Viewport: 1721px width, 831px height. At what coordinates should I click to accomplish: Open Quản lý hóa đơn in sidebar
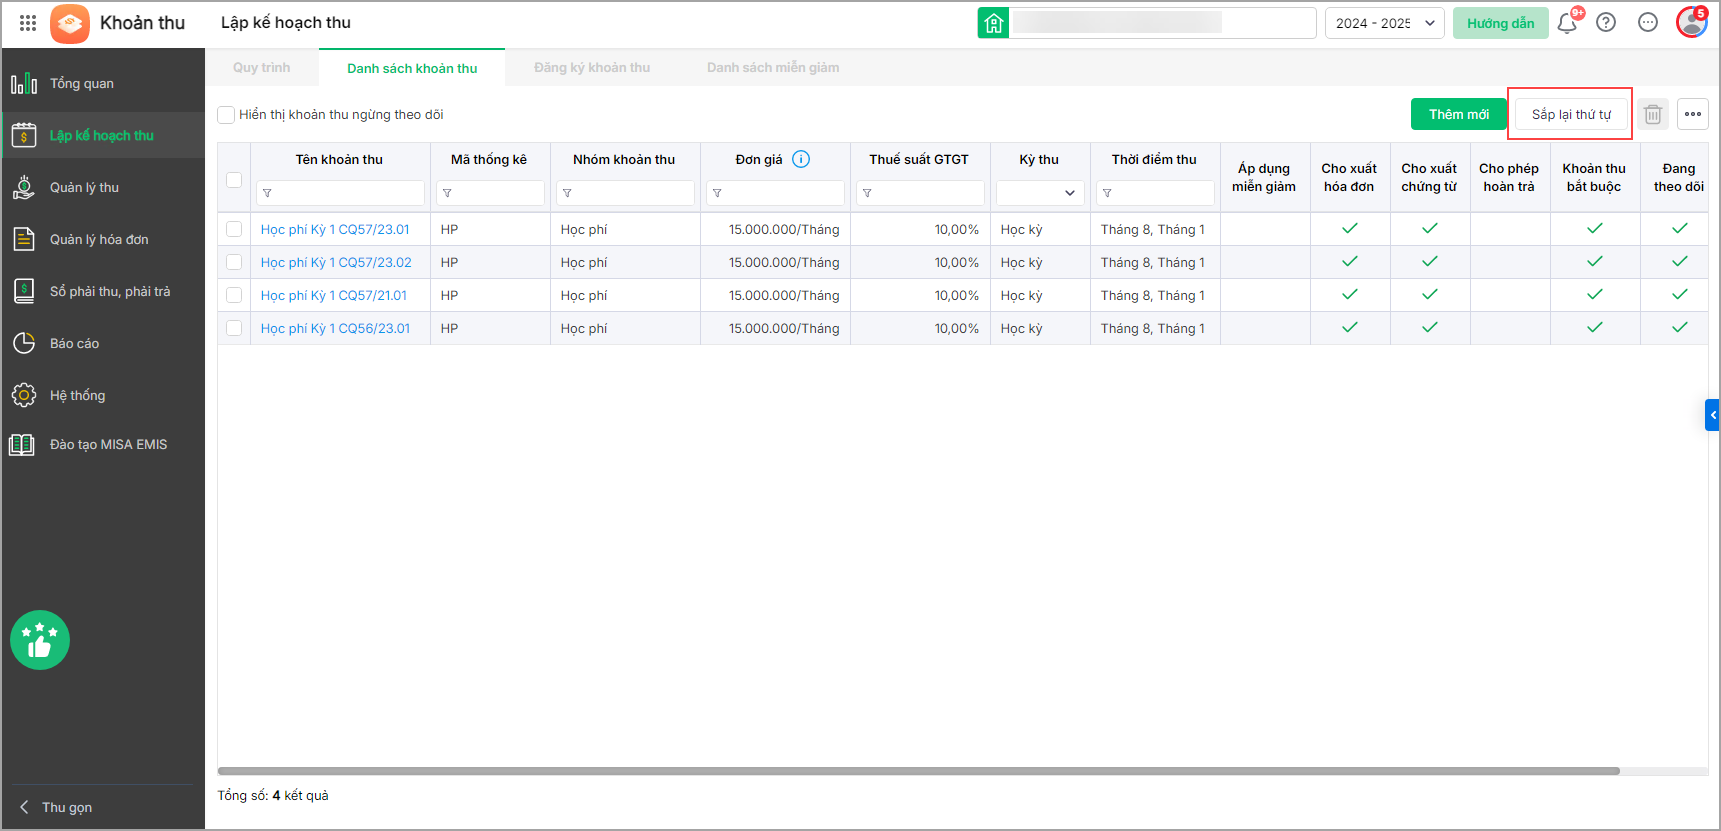pyautogui.click(x=99, y=239)
